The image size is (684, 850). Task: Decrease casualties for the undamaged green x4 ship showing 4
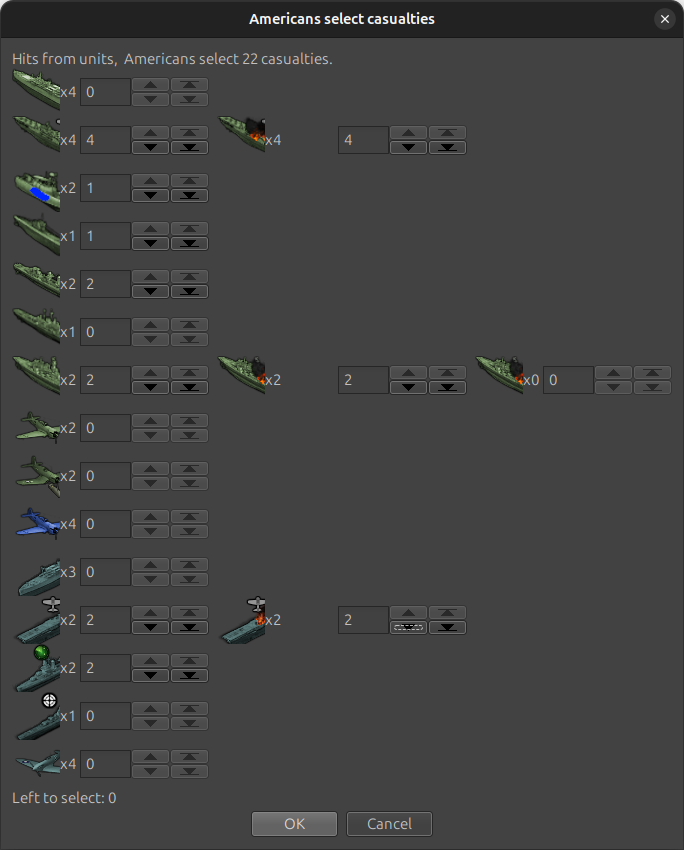[151, 147]
